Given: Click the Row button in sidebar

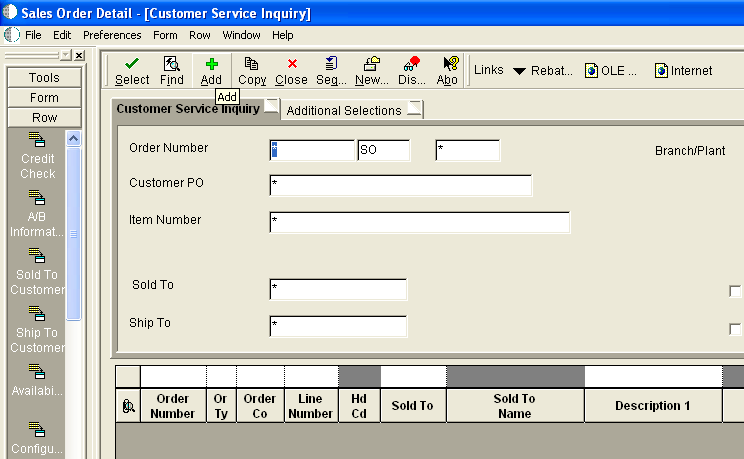Looking at the screenshot, I should point(44,117).
